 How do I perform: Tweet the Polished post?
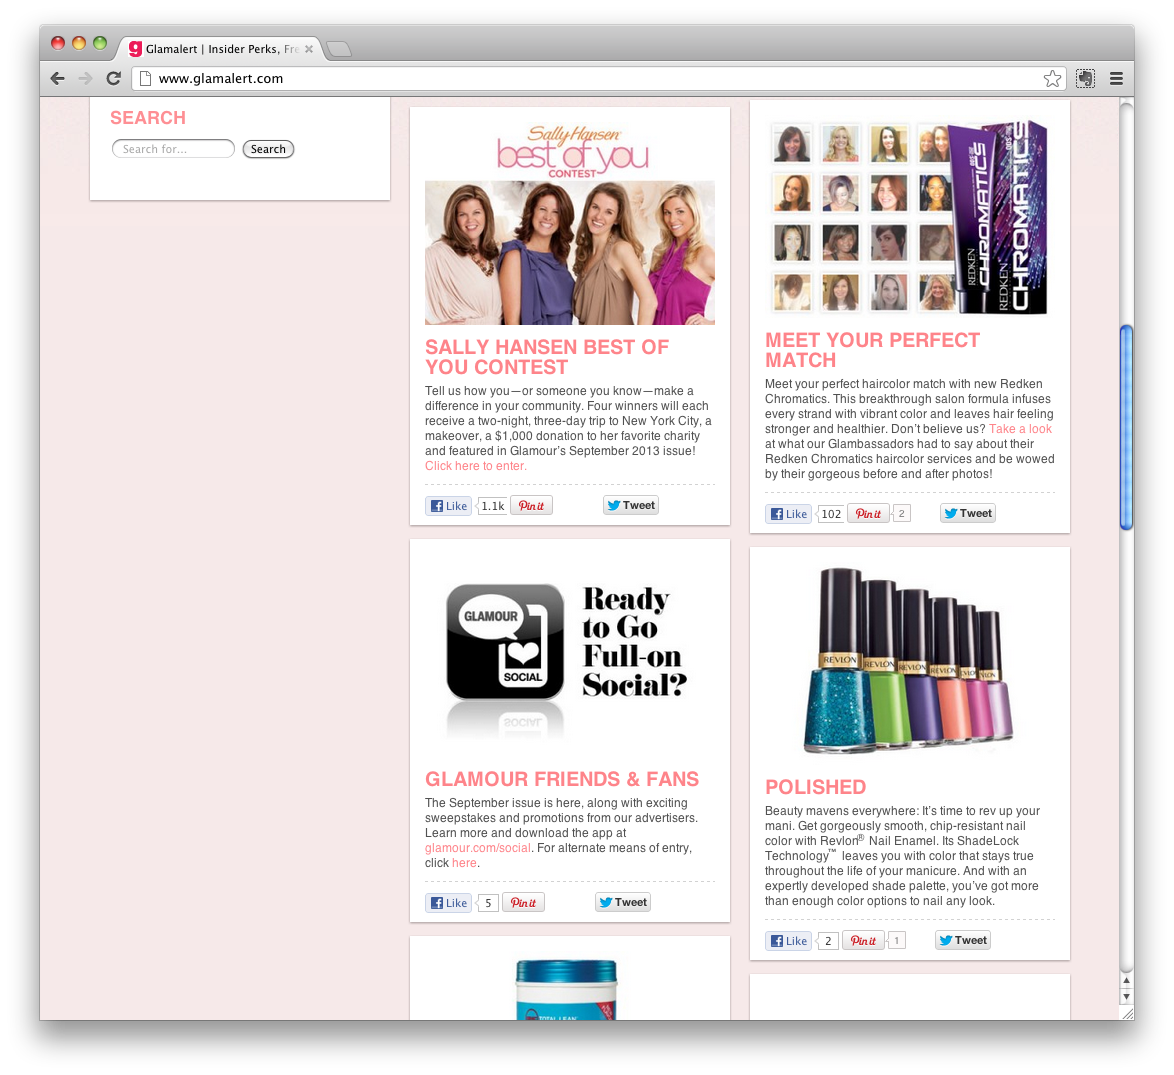point(963,941)
